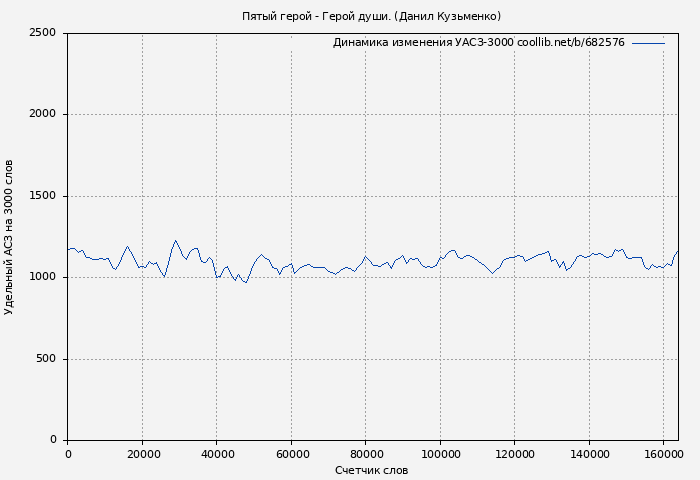Screen dimensions: 700x480
Task: Click the x-axis label 'Счетчик слов'
Action: 371,470
